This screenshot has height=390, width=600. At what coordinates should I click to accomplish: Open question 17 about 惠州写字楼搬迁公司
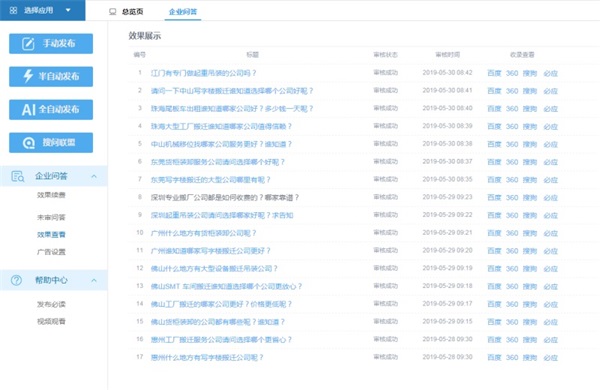pos(207,357)
